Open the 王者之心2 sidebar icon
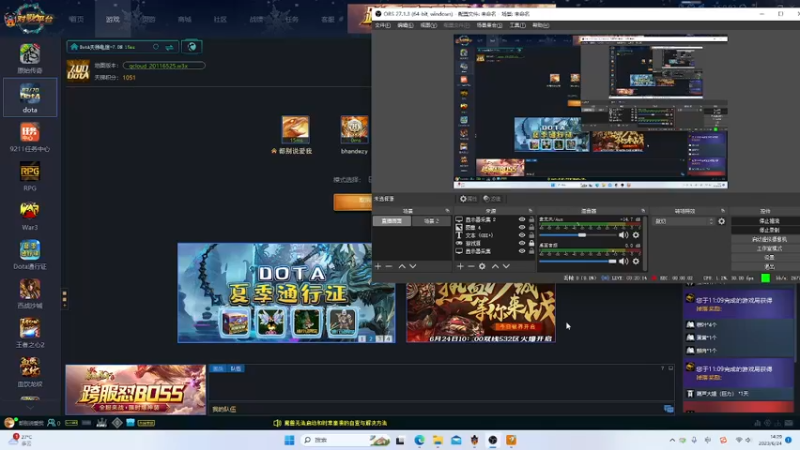This screenshot has height=450, width=800. tap(30, 333)
